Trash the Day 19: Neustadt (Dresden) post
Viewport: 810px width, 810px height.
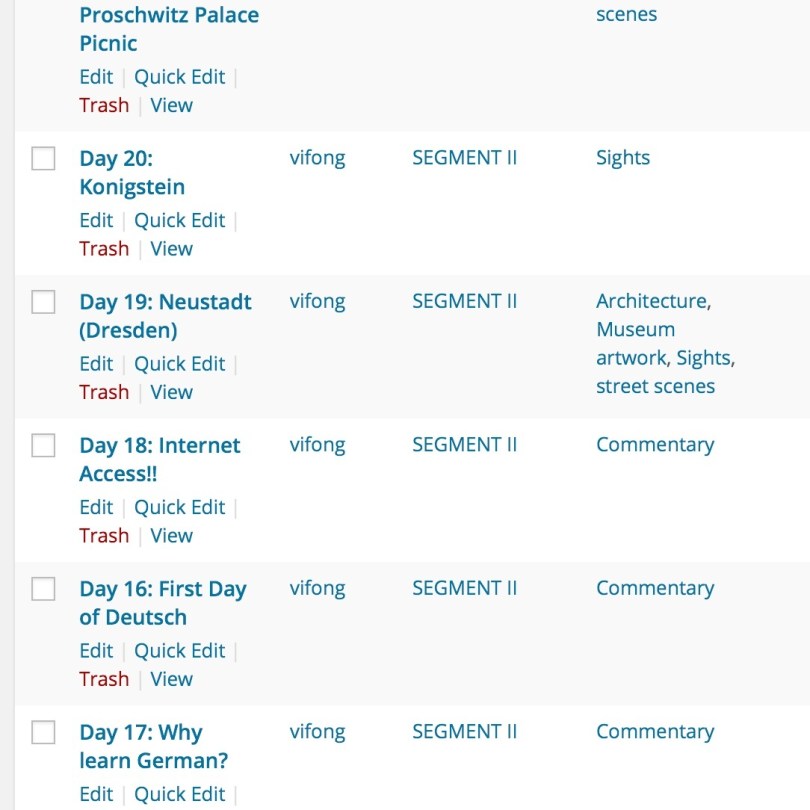click(104, 392)
